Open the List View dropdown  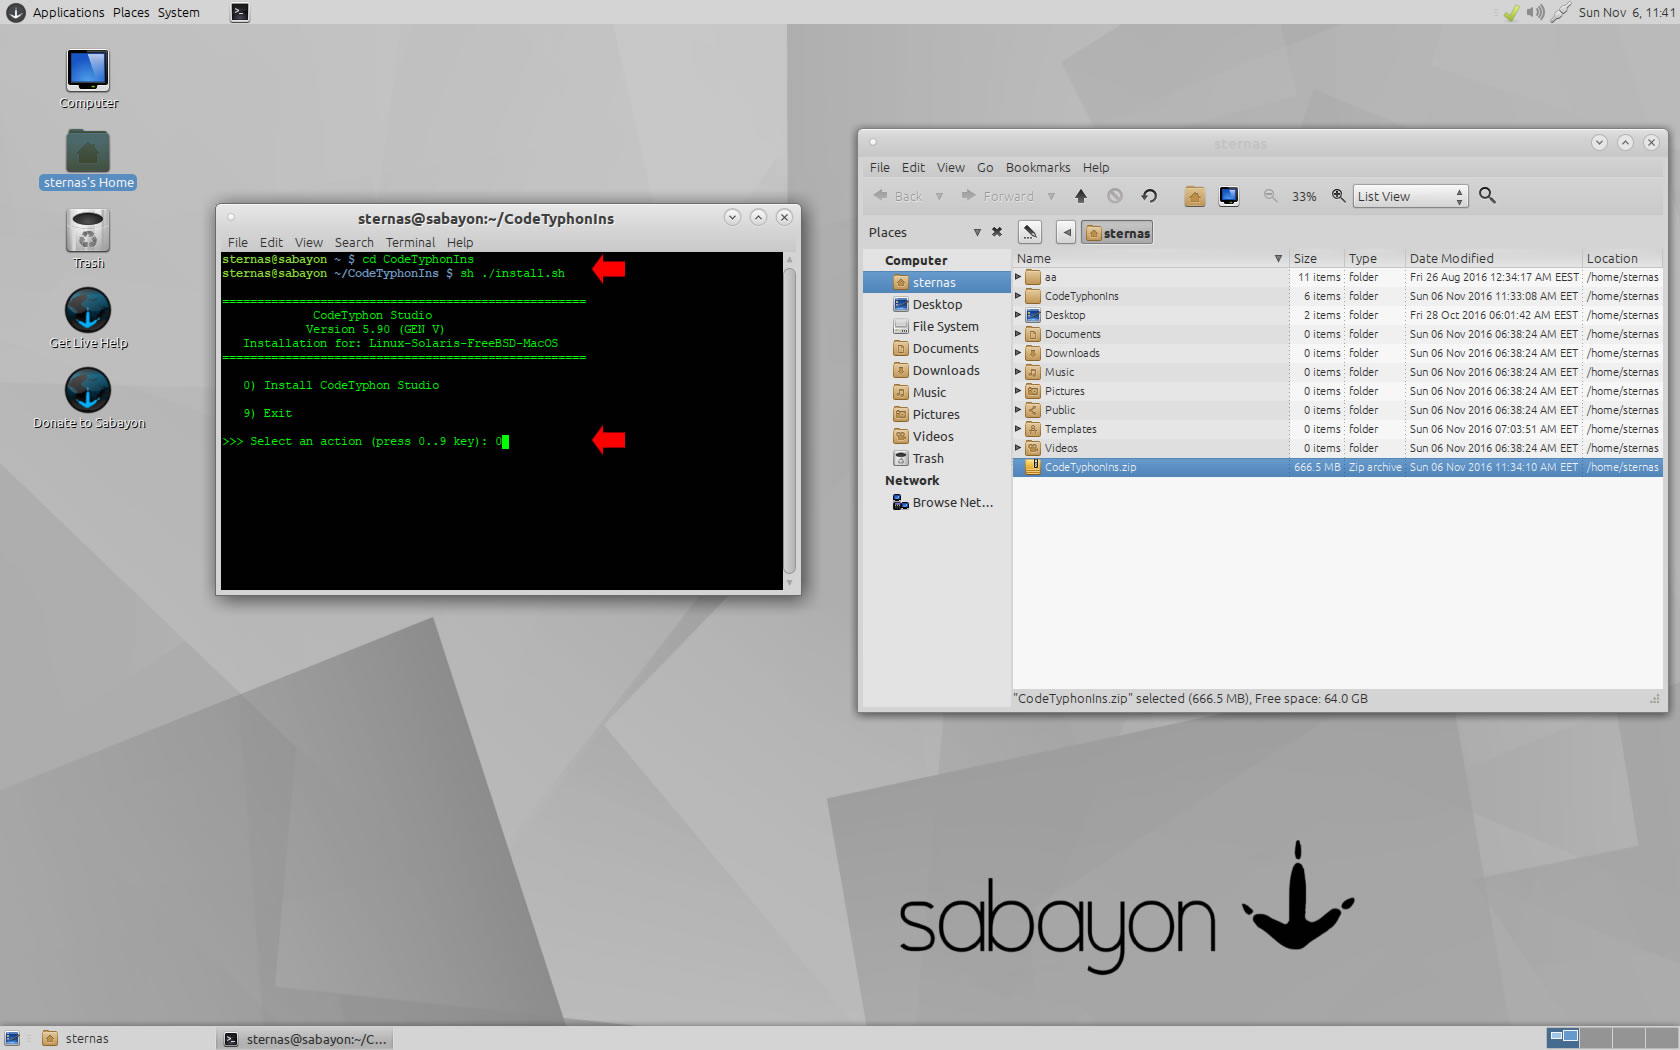click(1411, 196)
